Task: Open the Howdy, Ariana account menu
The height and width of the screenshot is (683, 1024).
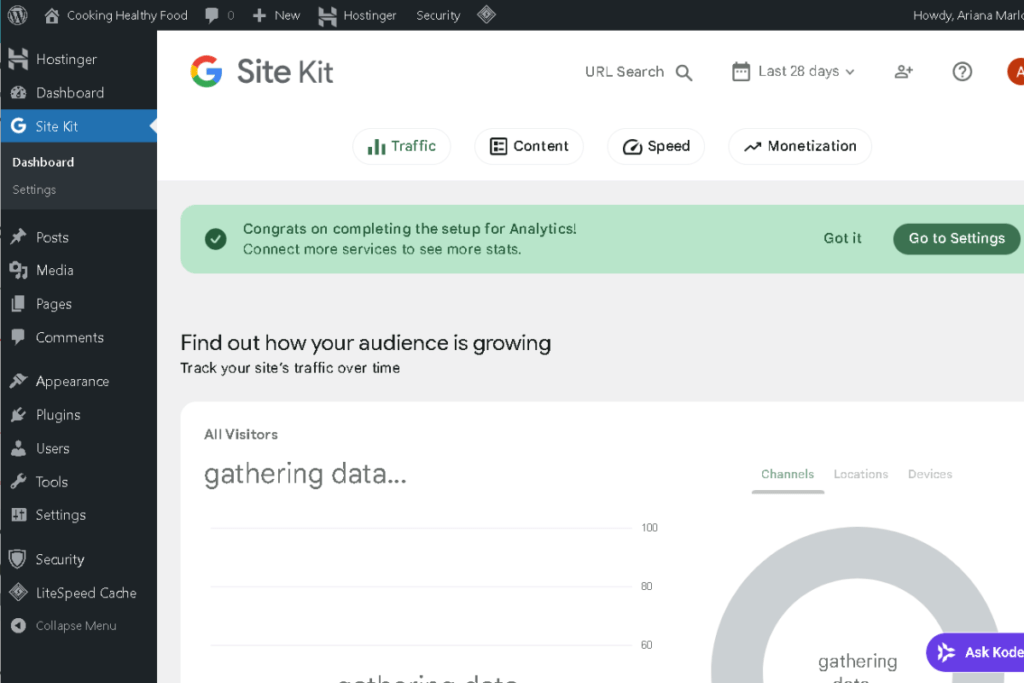Action: pos(965,15)
